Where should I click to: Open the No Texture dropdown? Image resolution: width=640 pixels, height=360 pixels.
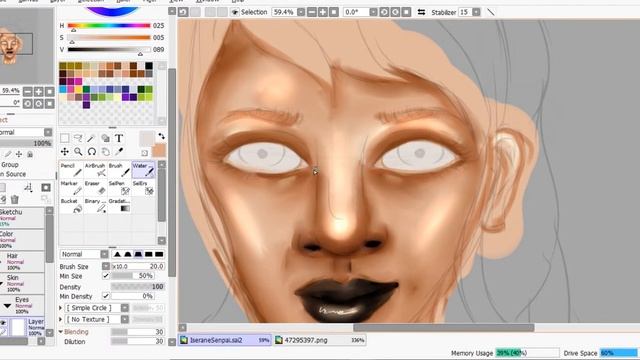click(125, 319)
